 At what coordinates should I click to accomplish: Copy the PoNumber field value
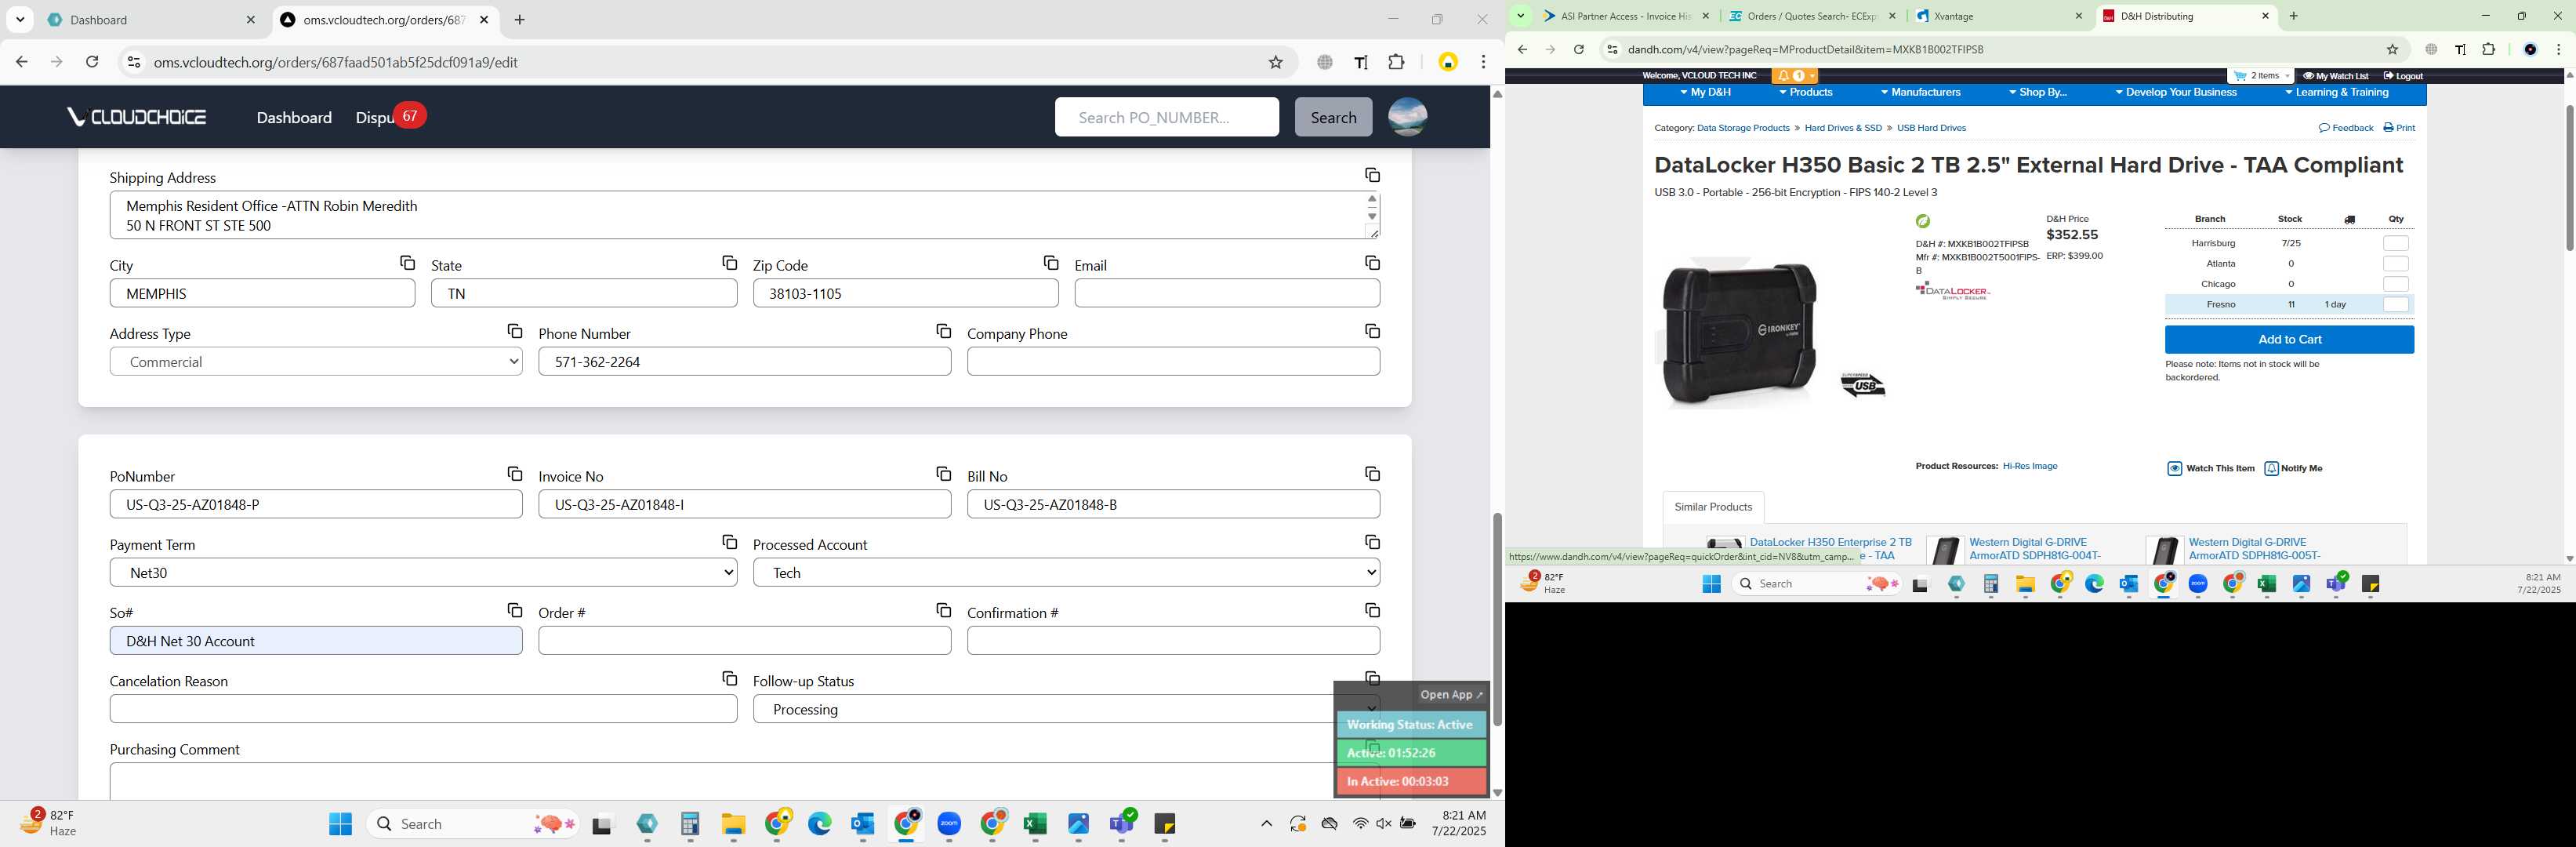pos(514,474)
